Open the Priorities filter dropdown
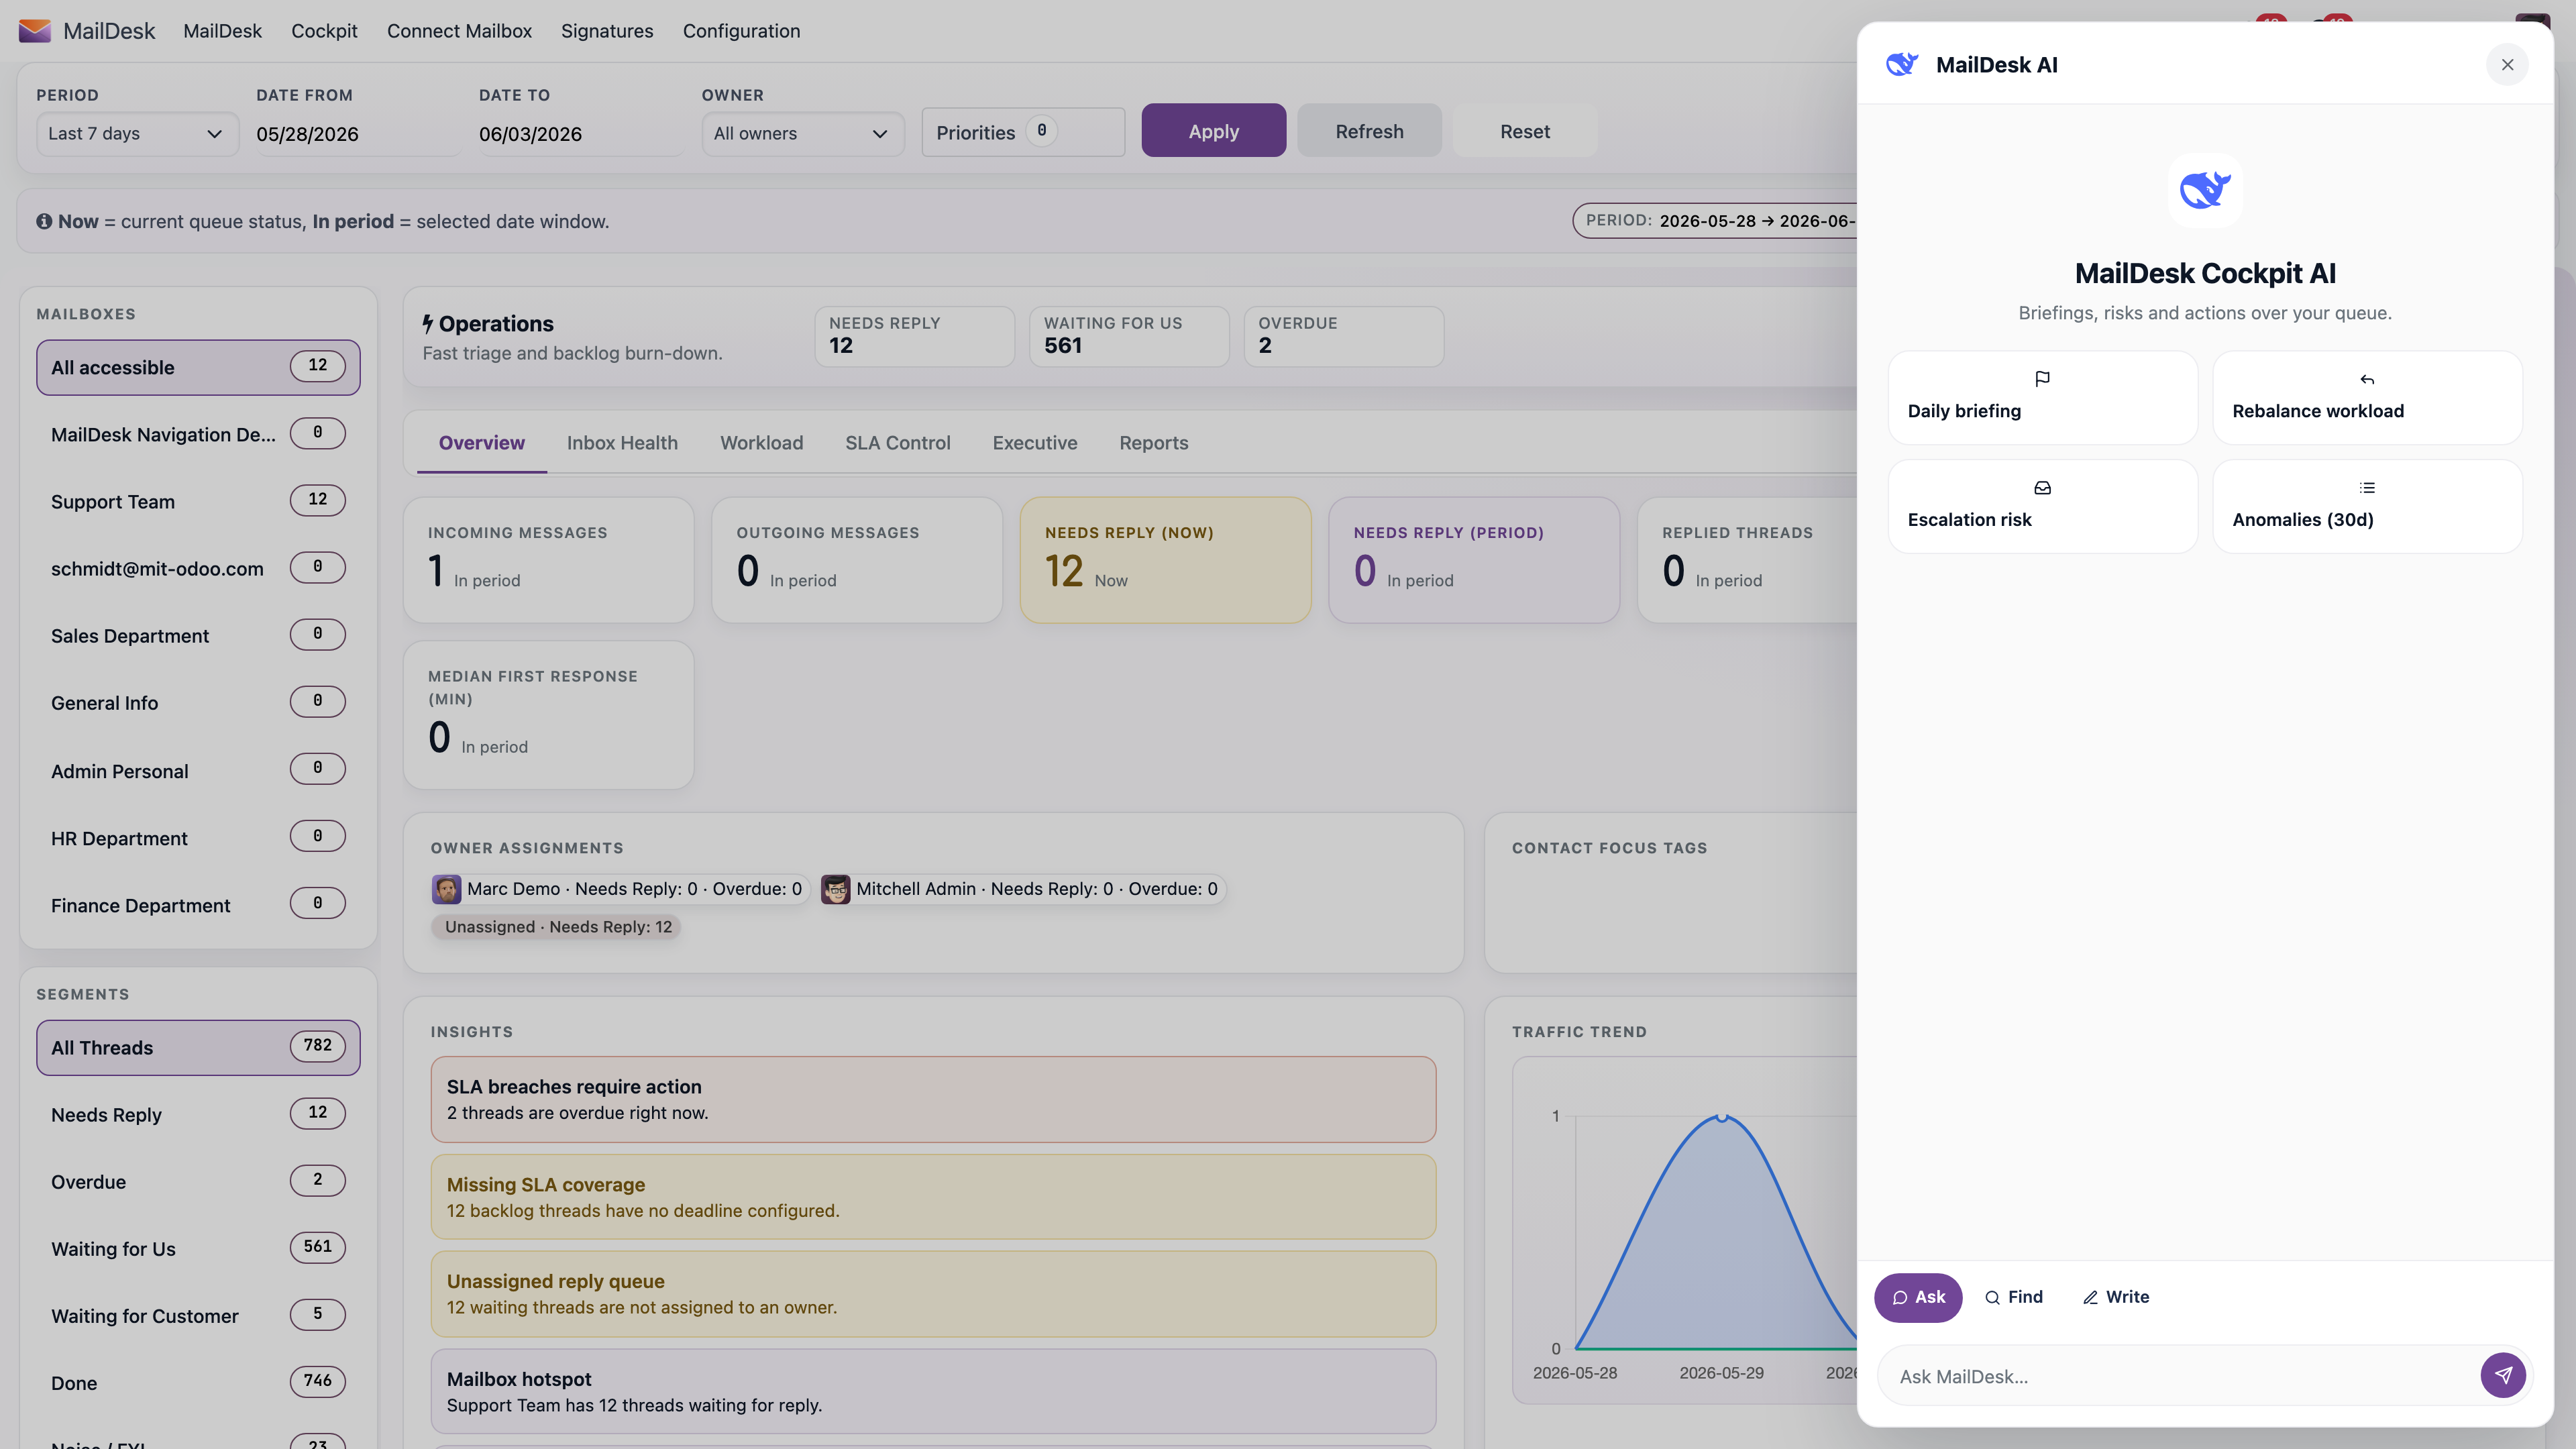The height and width of the screenshot is (1449, 2576). point(1022,132)
